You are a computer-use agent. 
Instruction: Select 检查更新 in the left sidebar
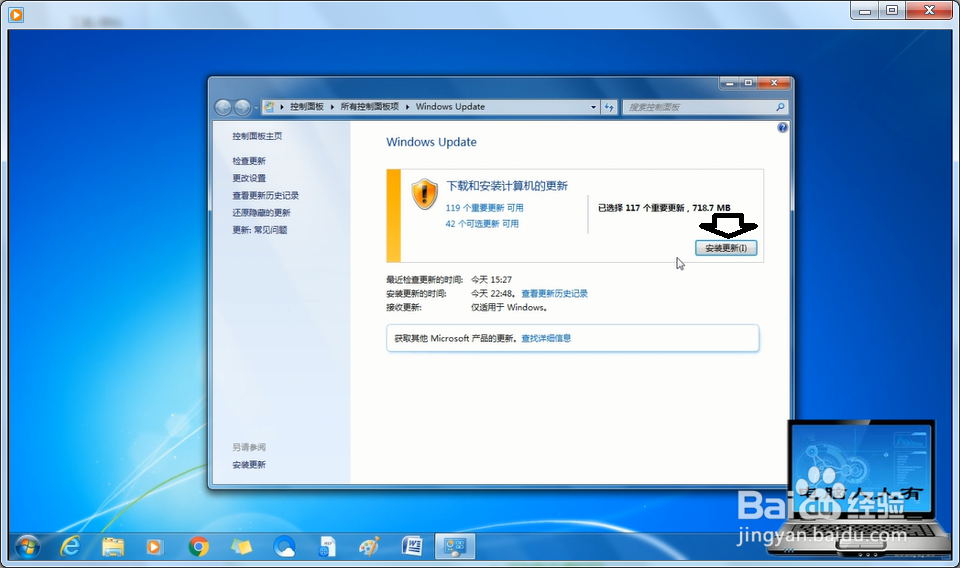[249, 161]
